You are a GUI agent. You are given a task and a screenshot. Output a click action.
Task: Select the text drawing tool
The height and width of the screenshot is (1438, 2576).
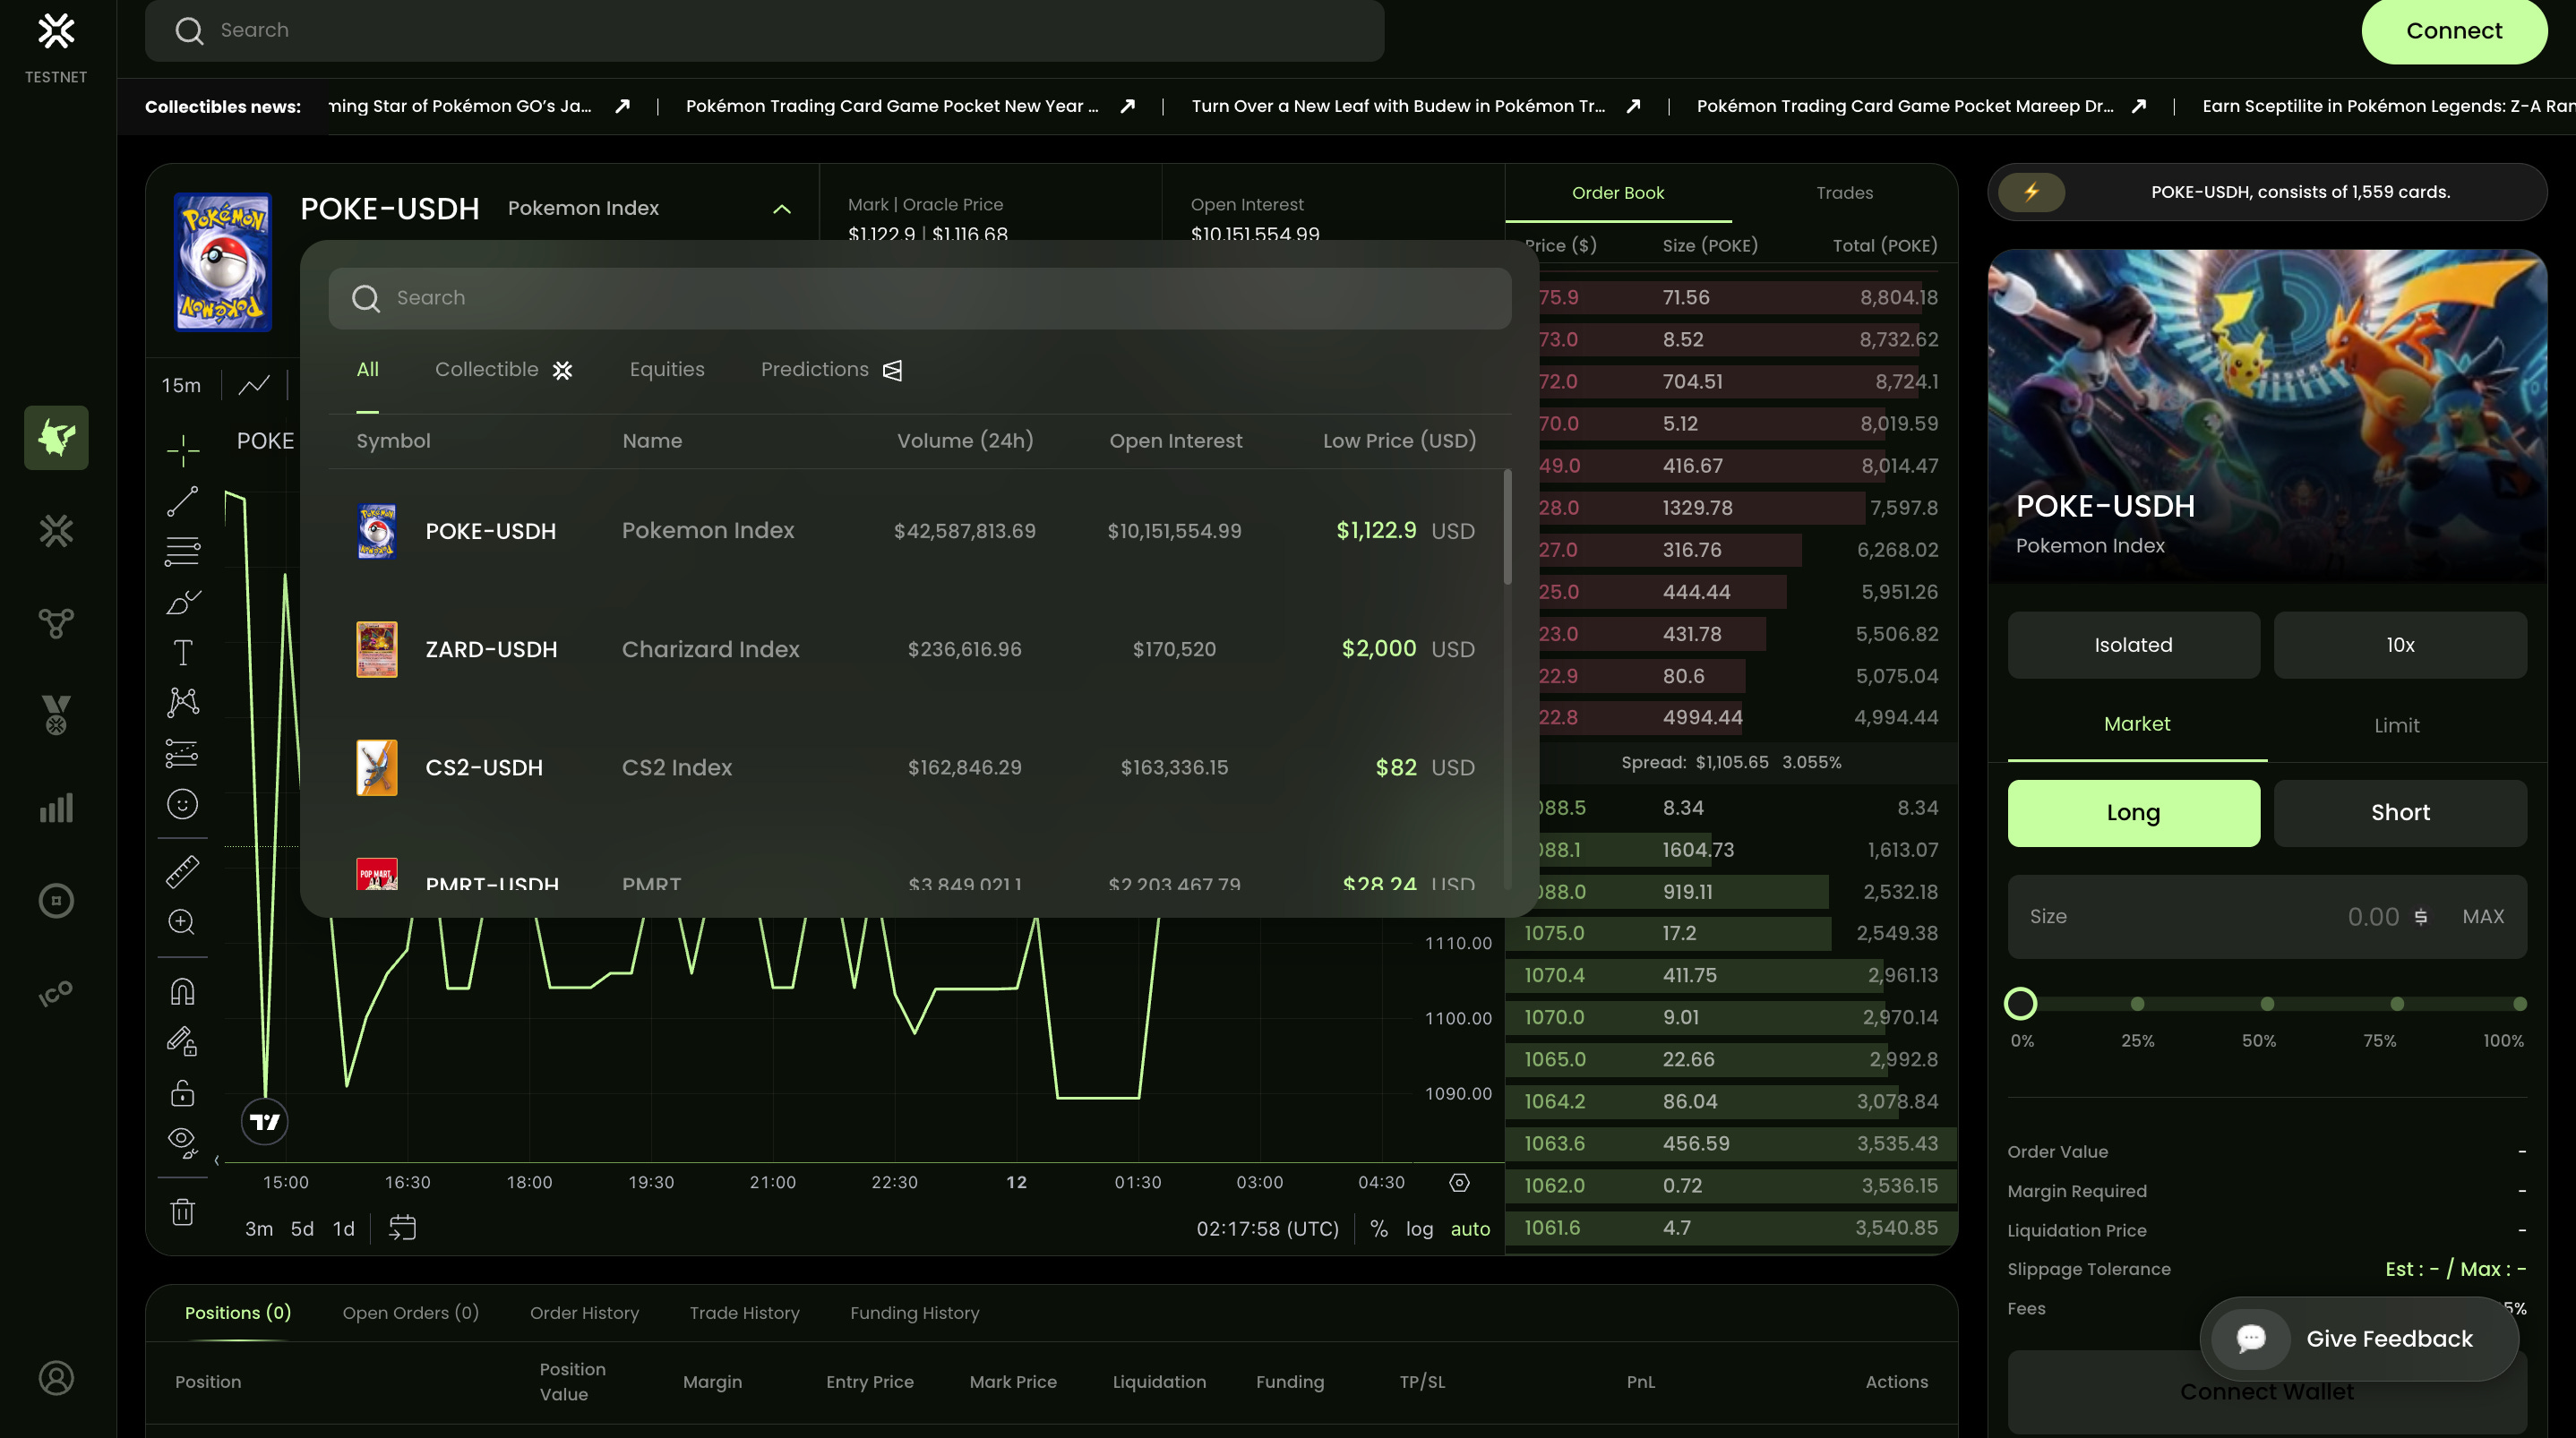pos(182,653)
